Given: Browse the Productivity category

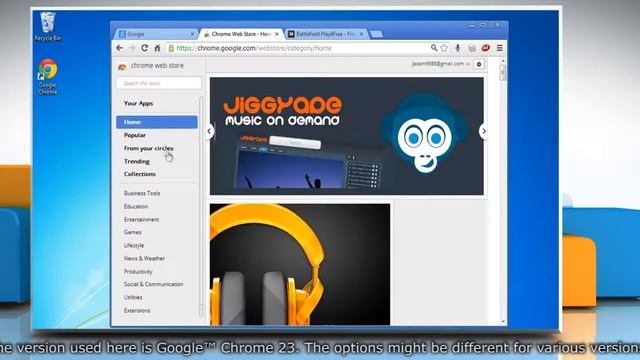Looking at the screenshot, I should (138, 271).
